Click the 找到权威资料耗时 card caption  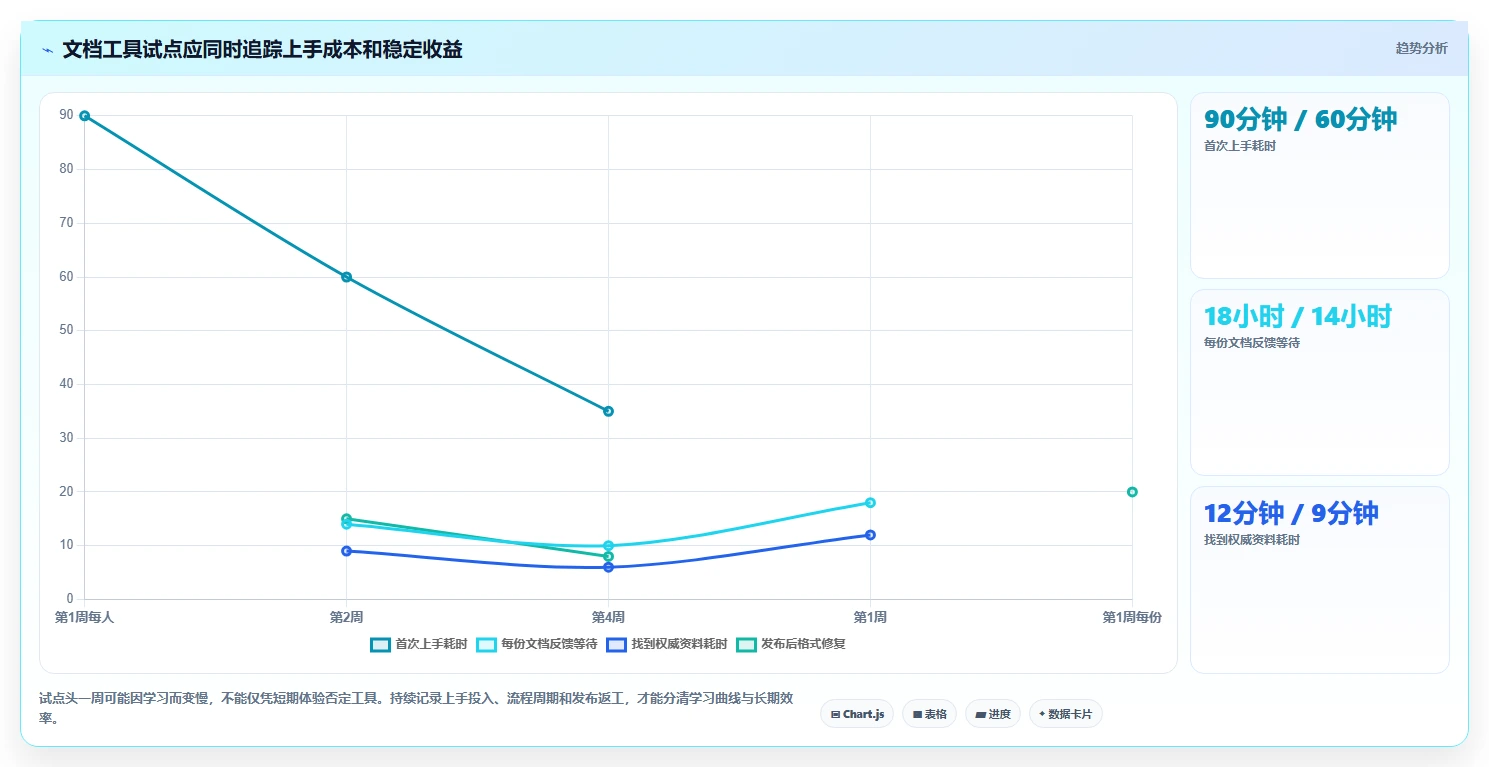(1252, 540)
